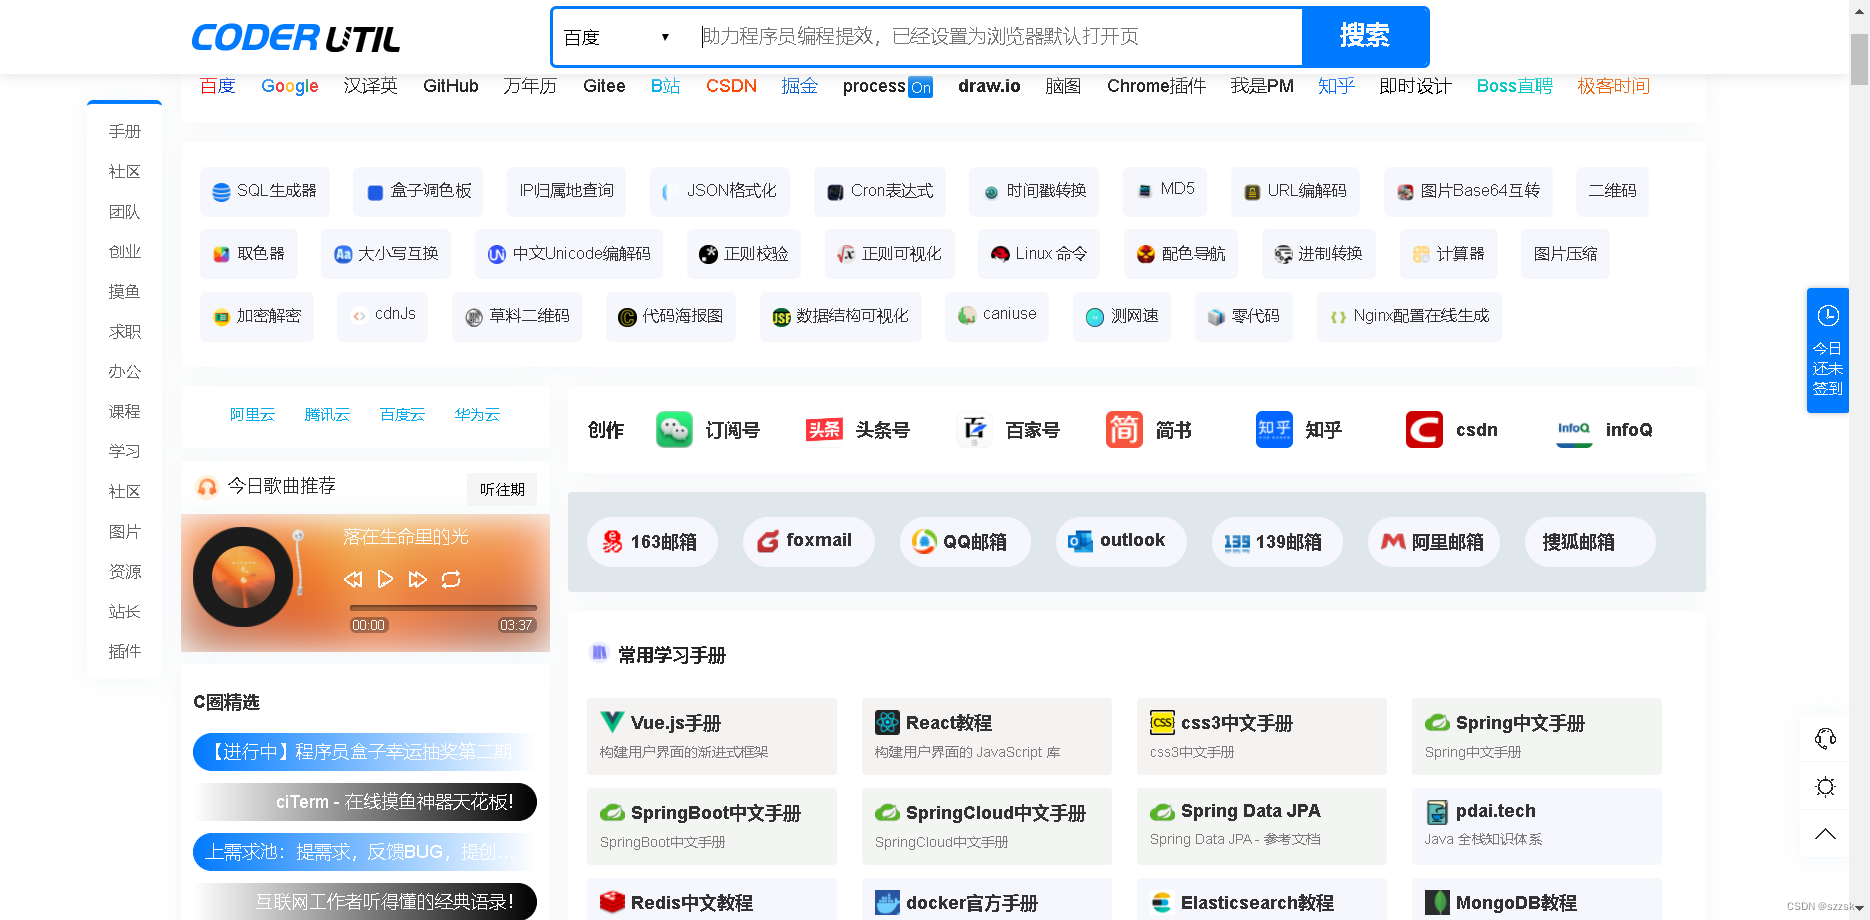The height and width of the screenshot is (920, 1870).
Task: Click the QQ邮箱 shortcut
Action: (964, 542)
